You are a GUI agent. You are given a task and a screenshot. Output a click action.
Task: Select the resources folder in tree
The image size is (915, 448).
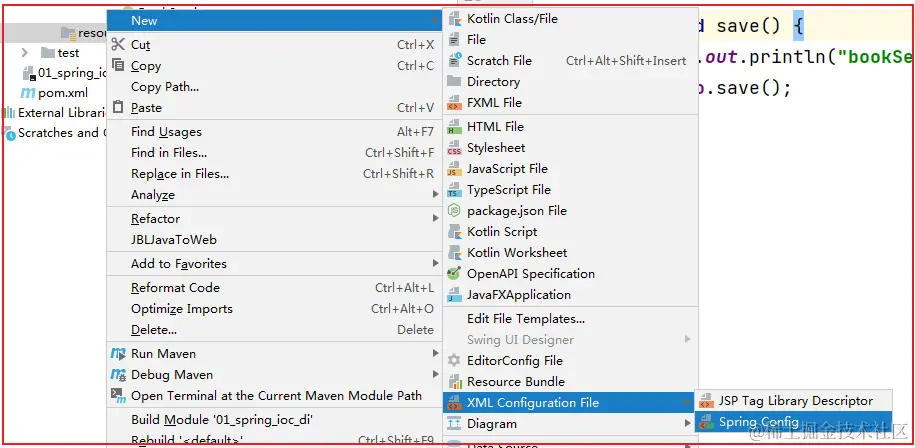click(x=92, y=33)
